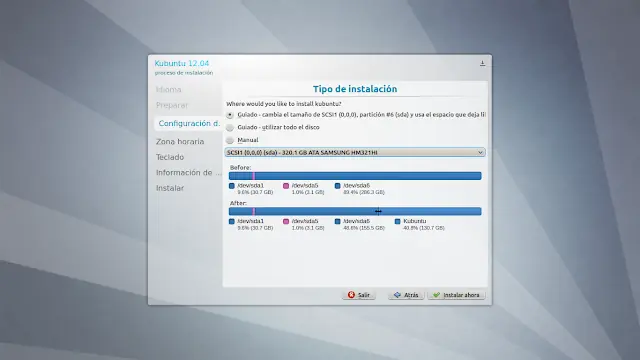
Task: Click the pink sda5 segment in After bar
Action: pos(253,211)
